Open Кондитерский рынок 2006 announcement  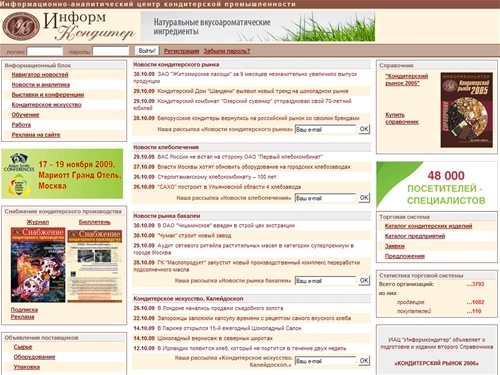tap(436, 363)
